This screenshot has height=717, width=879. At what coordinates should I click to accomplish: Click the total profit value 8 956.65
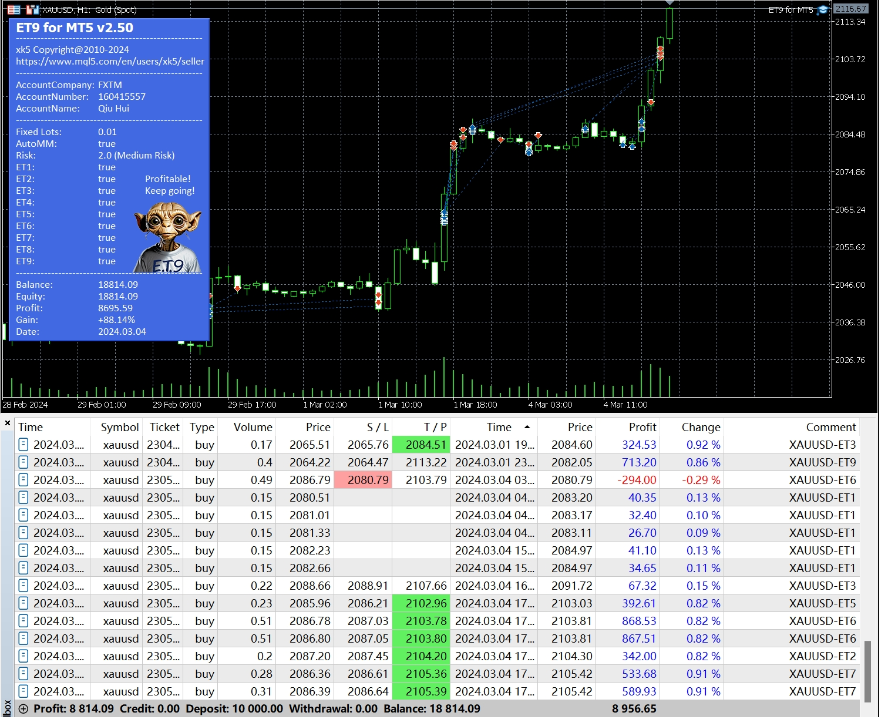tap(633, 709)
